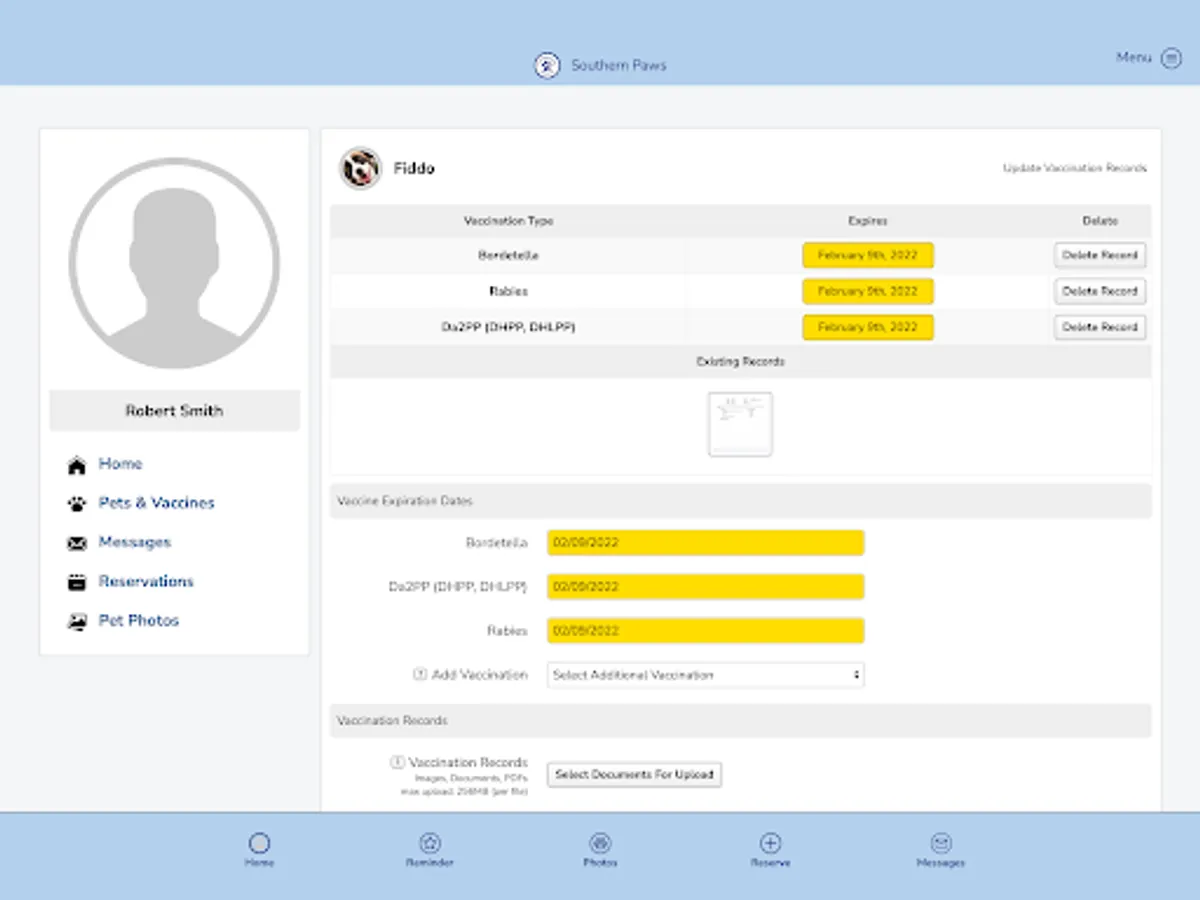Open Pet Photos from the sidebar
This screenshot has width=1200, height=900.
coord(138,620)
